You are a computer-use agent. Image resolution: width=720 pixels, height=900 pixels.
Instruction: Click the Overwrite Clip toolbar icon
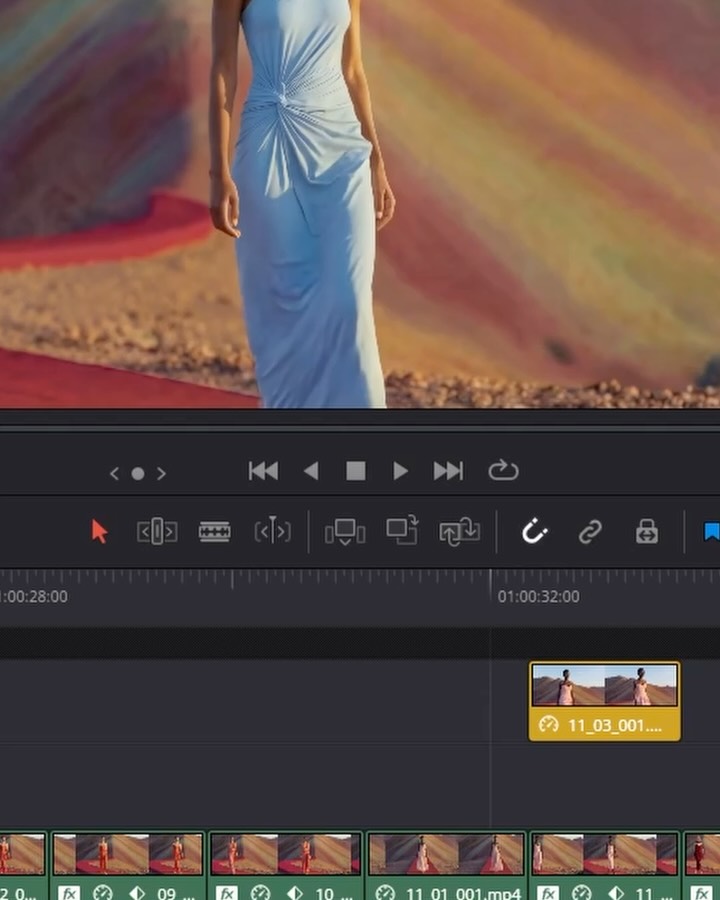coord(402,532)
